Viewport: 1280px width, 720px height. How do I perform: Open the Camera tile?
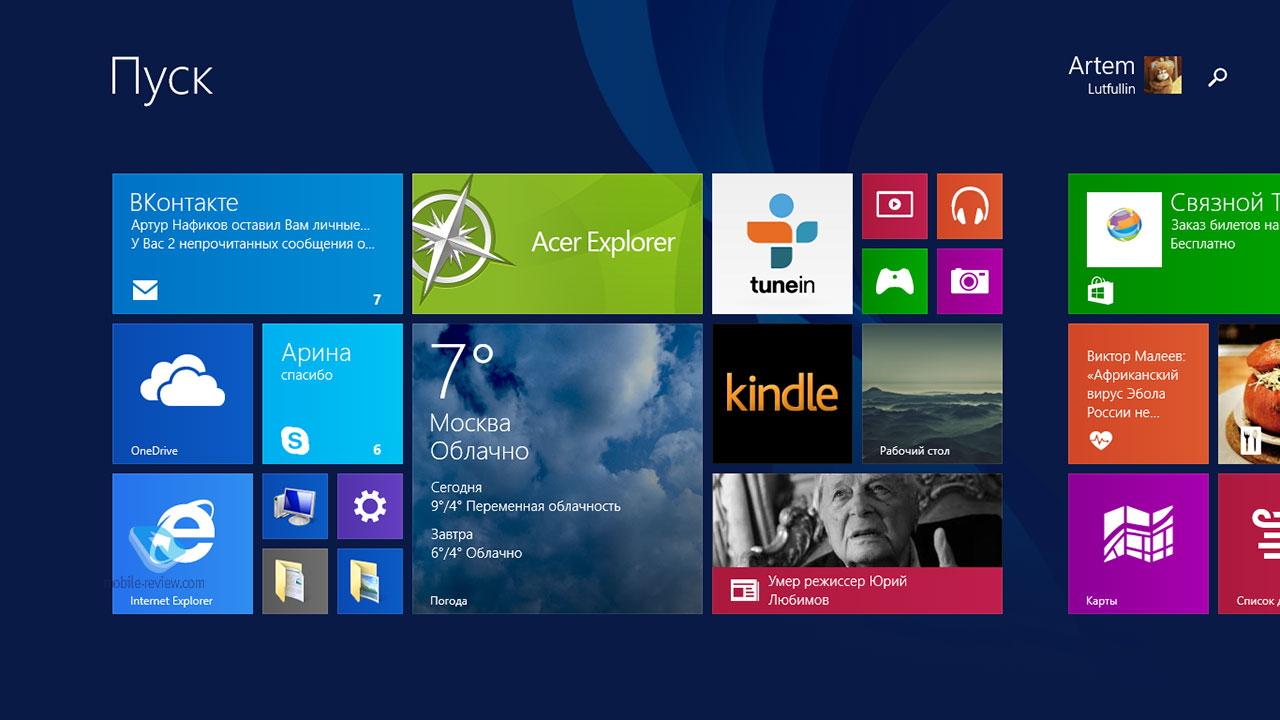[x=969, y=281]
